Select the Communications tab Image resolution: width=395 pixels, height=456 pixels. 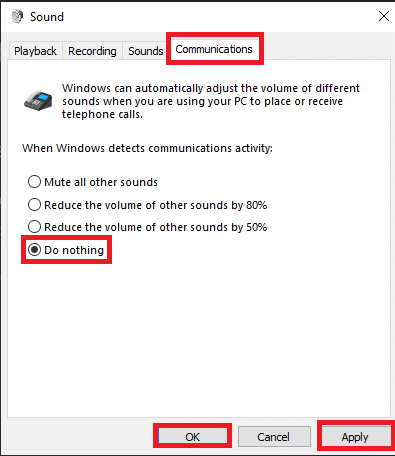point(214,49)
